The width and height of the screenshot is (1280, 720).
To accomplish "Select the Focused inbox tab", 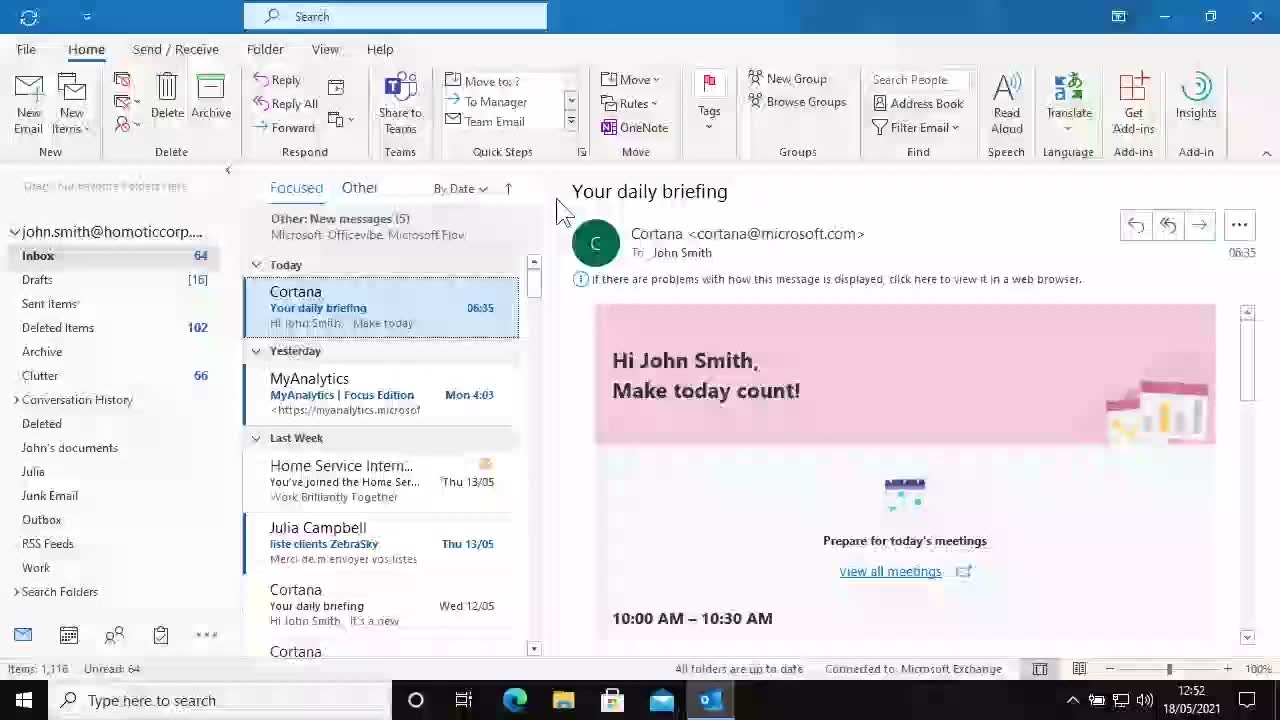I will pos(296,188).
